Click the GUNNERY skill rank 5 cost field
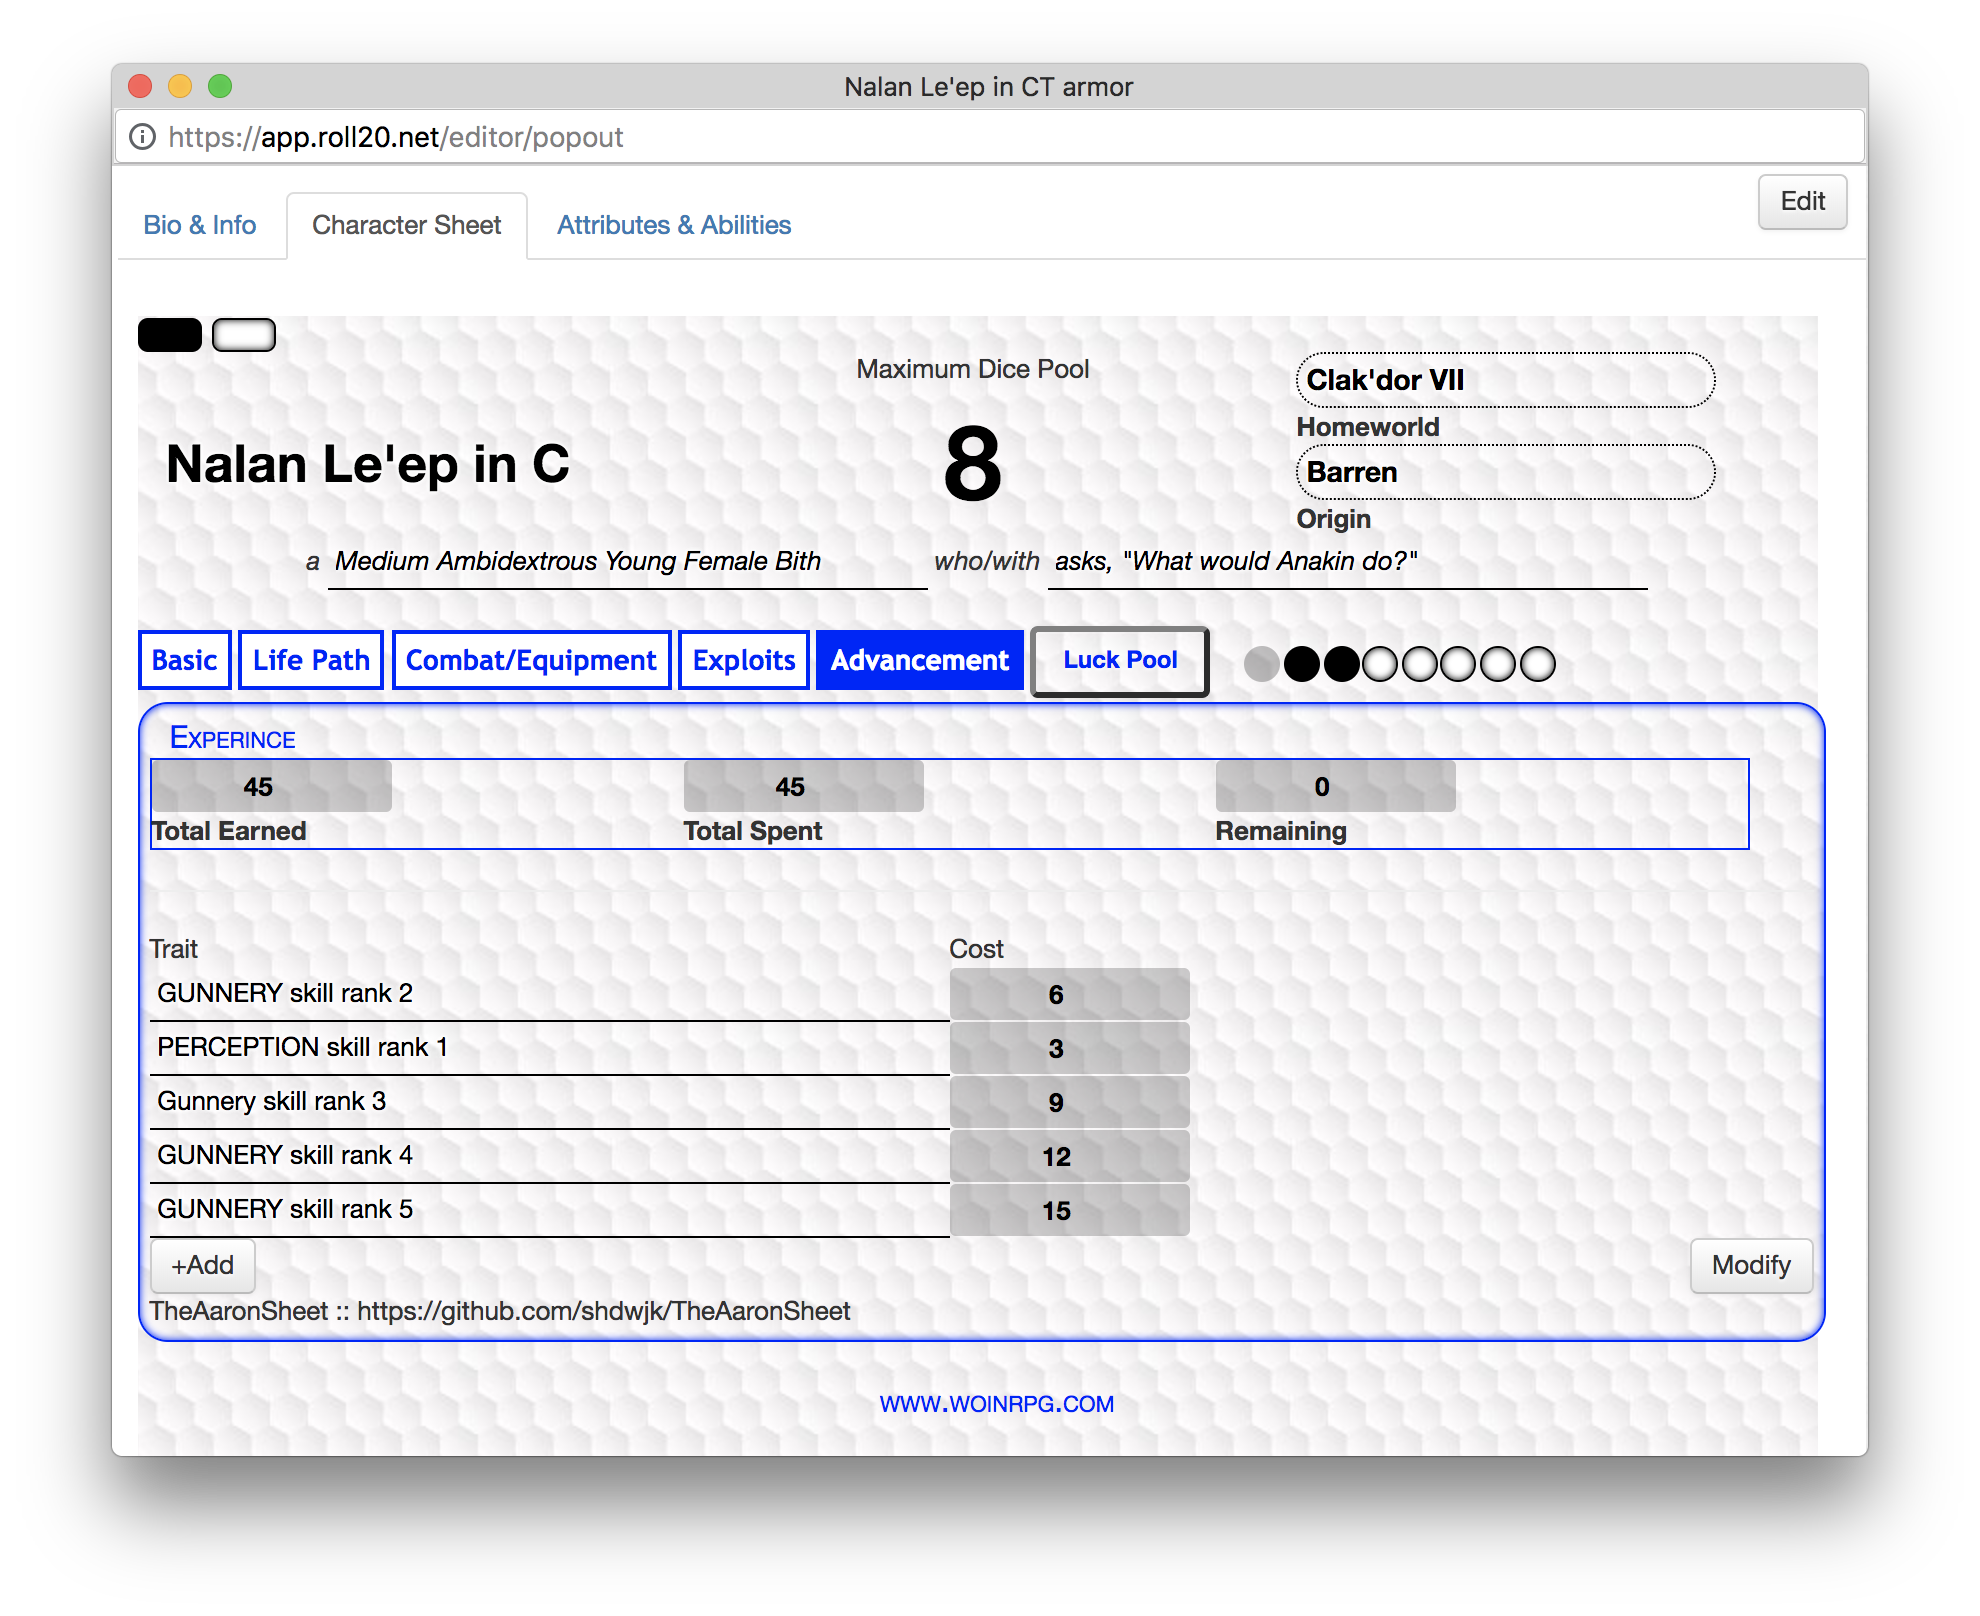Screen dimensions: 1980x1616 [1069, 1211]
